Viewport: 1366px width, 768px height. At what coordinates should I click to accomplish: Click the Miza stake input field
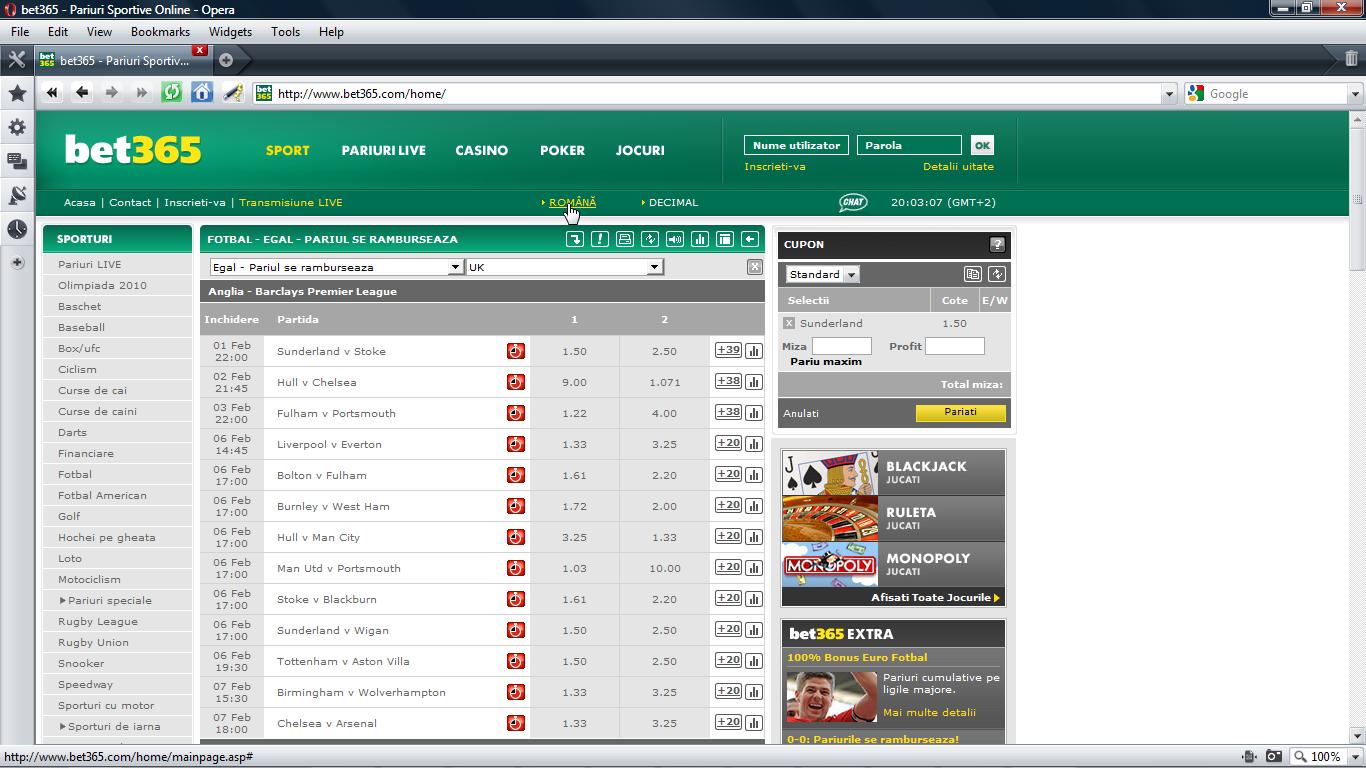pyautogui.click(x=841, y=346)
